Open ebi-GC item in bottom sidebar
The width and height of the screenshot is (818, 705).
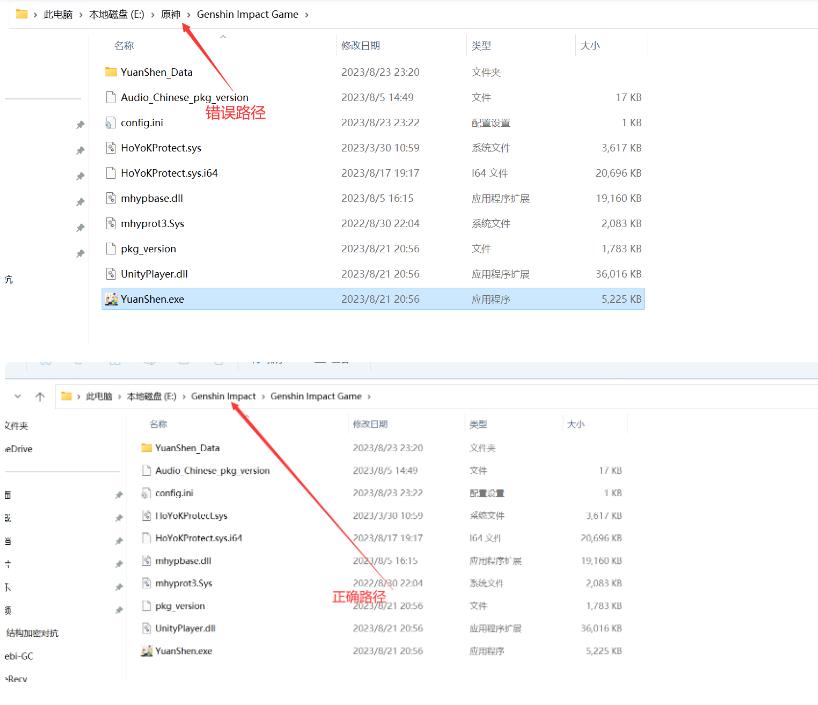(x=19, y=656)
